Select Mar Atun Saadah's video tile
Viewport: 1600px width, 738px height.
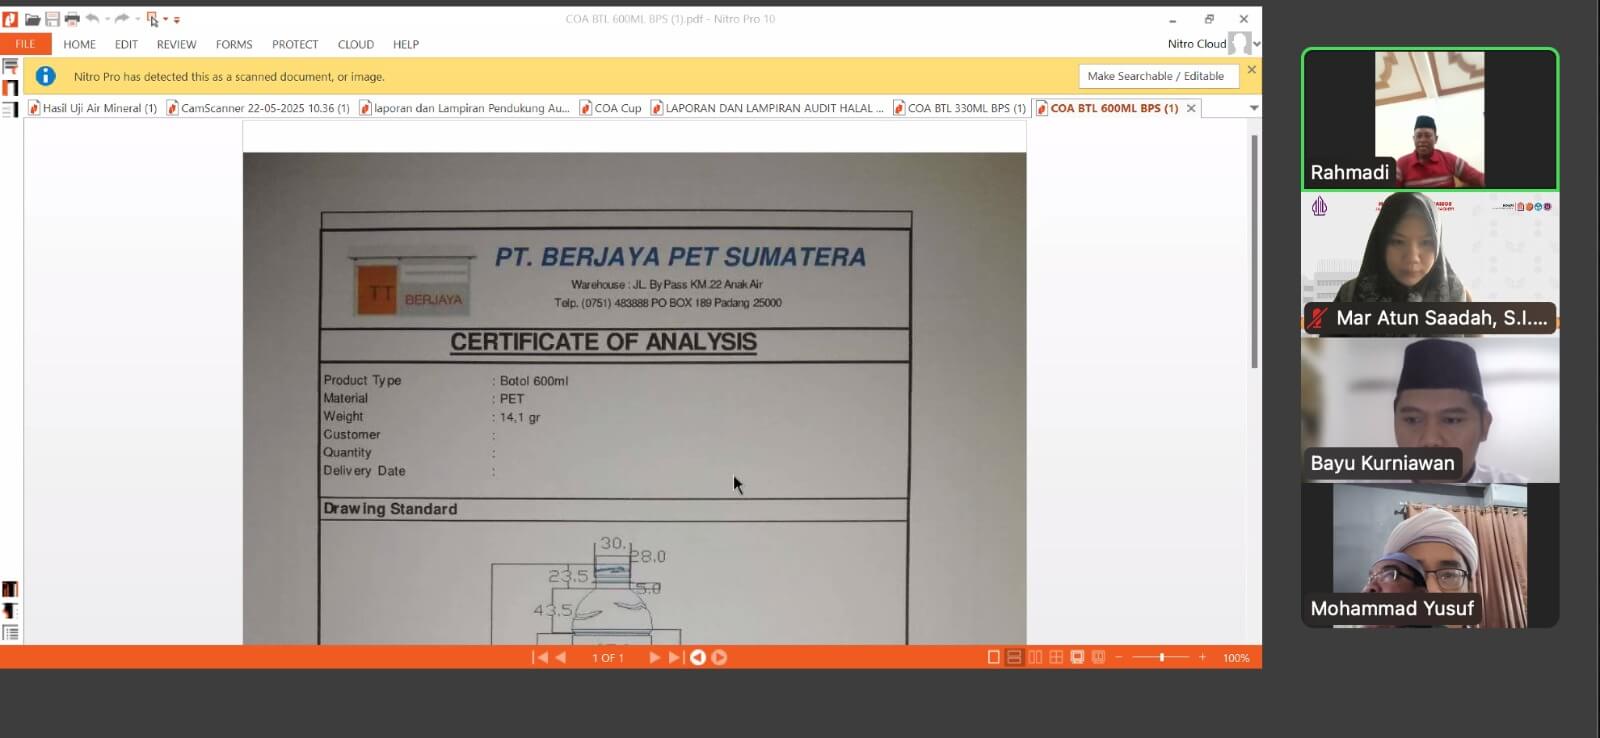click(1430, 263)
